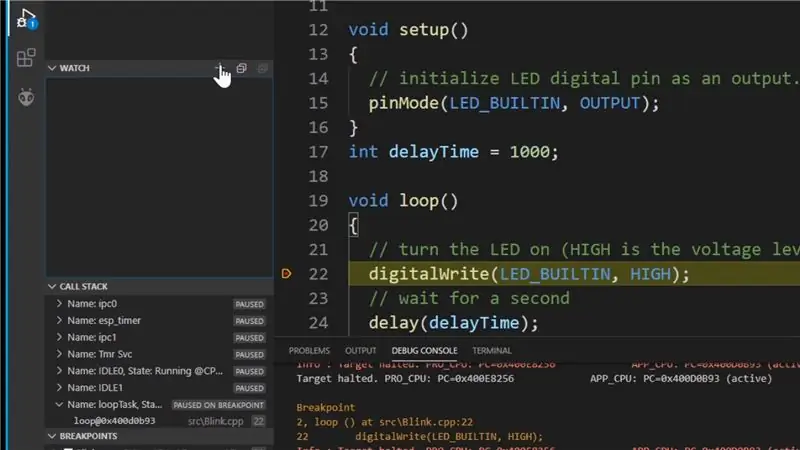Collapse the WATCH section
The width and height of the screenshot is (800, 450).
tap(52, 68)
